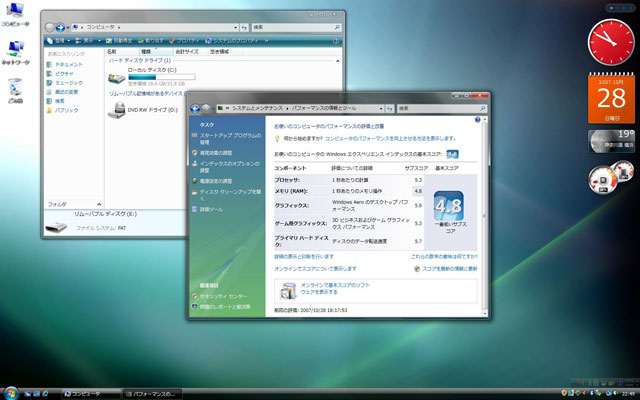Click the weather gadget showing 19°
The width and height of the screenshot is (640, 400).
tap(611, 141)
